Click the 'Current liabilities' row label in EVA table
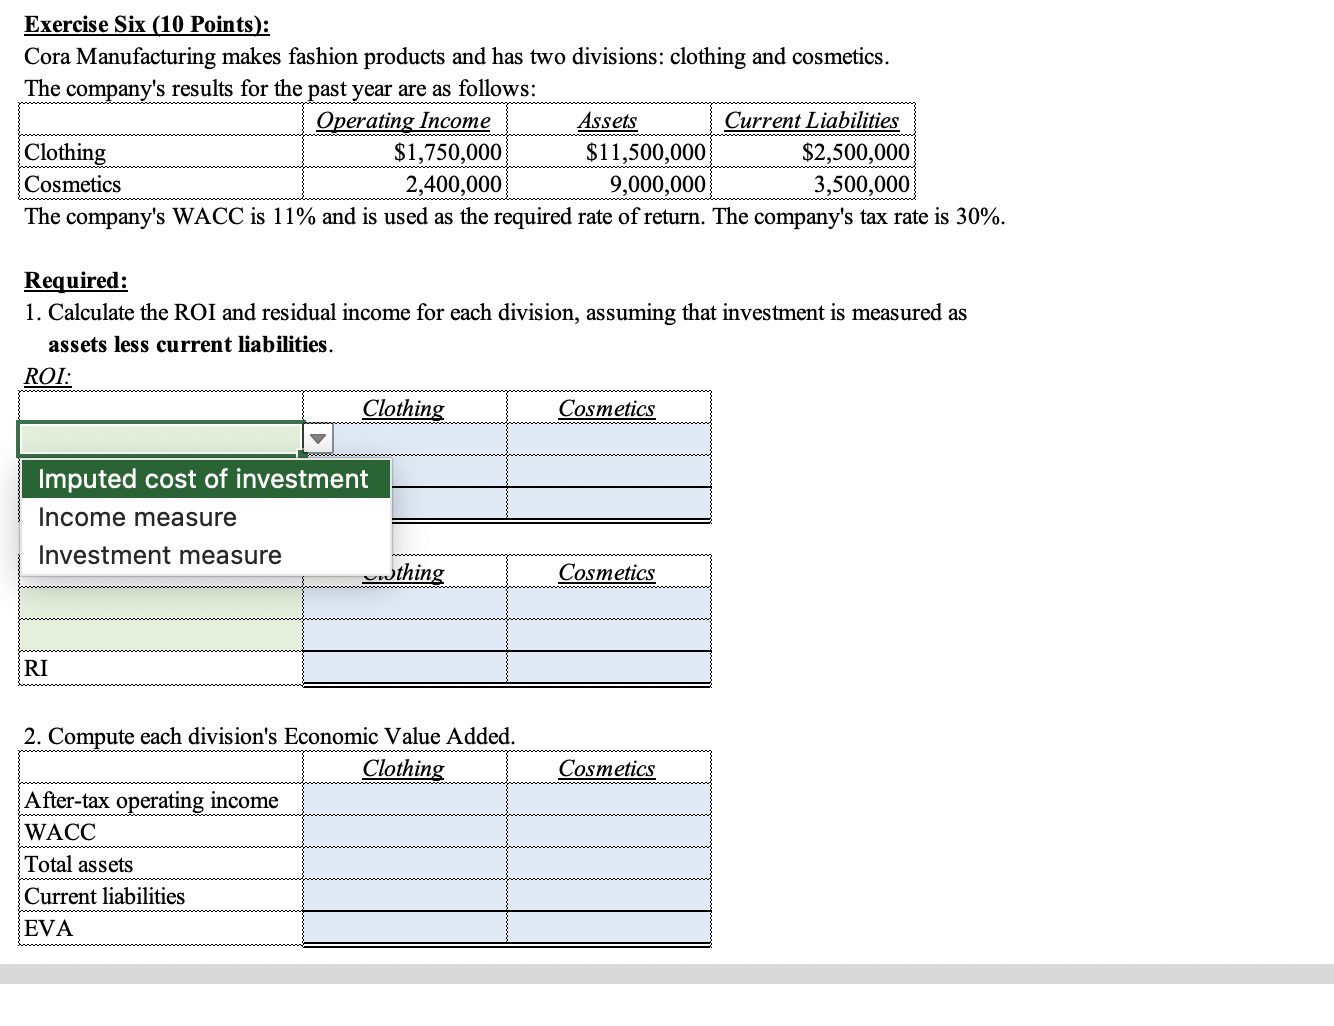This screenshot has height=1026, width=1334. pyautogui.click(x=104, y=896)
